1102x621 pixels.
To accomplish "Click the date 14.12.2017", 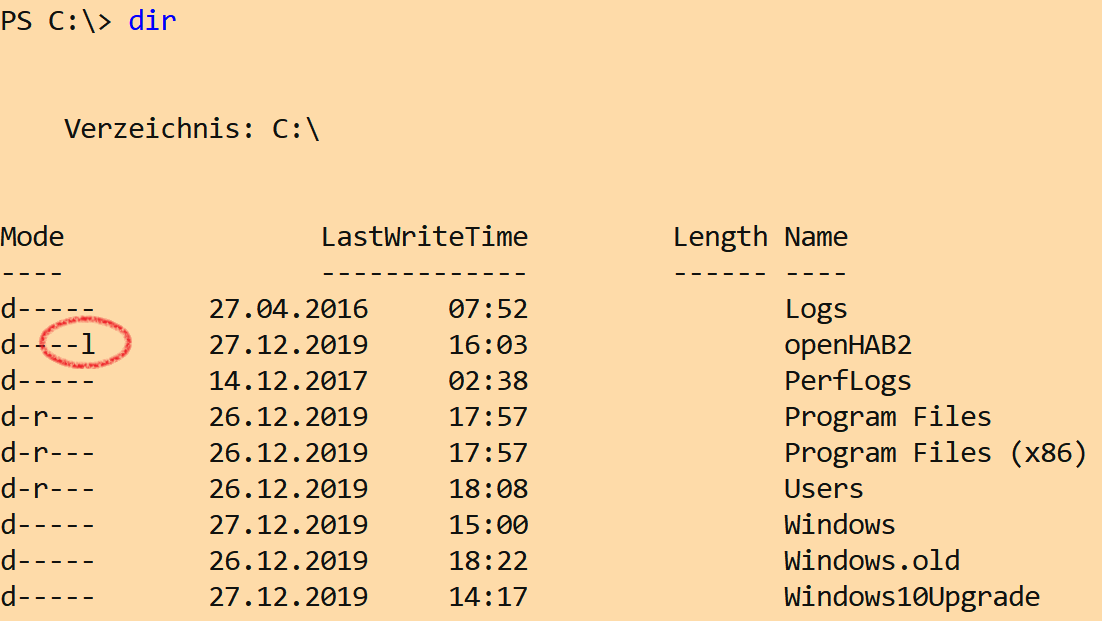I will (288, 381).
